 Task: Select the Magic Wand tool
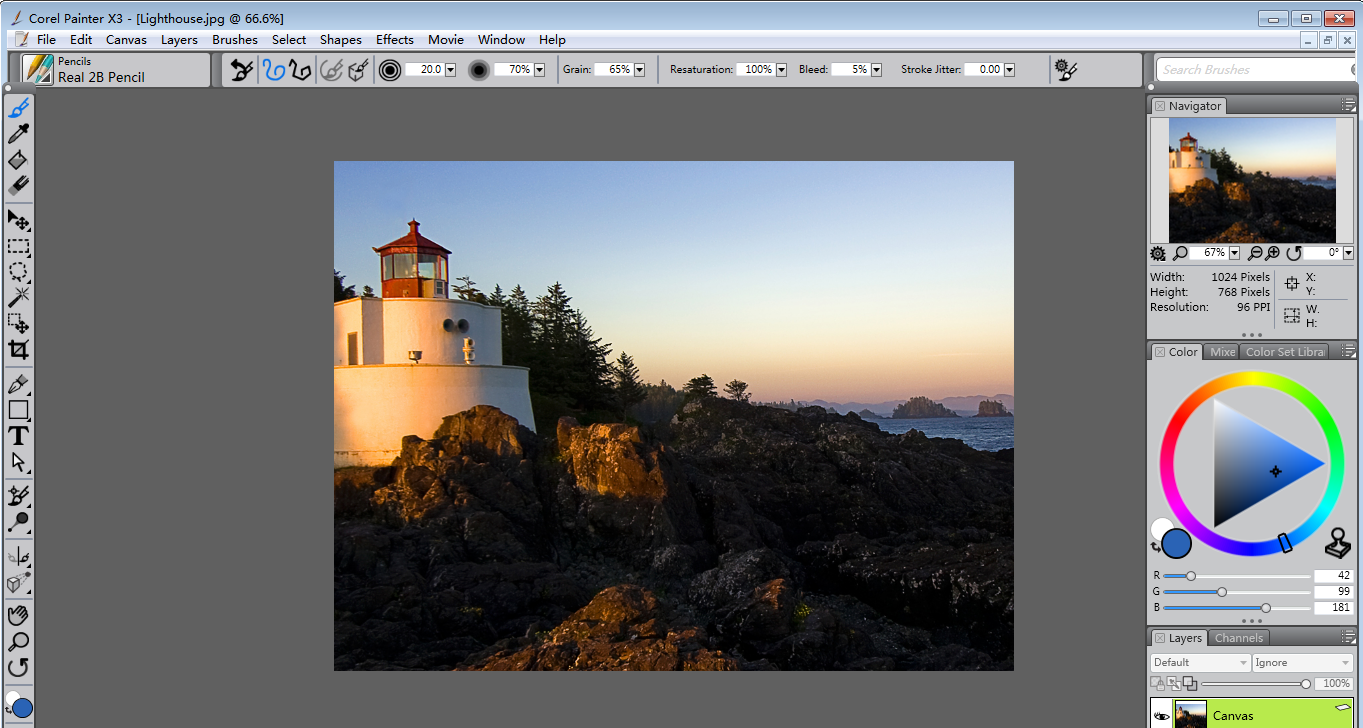(20, 295)
